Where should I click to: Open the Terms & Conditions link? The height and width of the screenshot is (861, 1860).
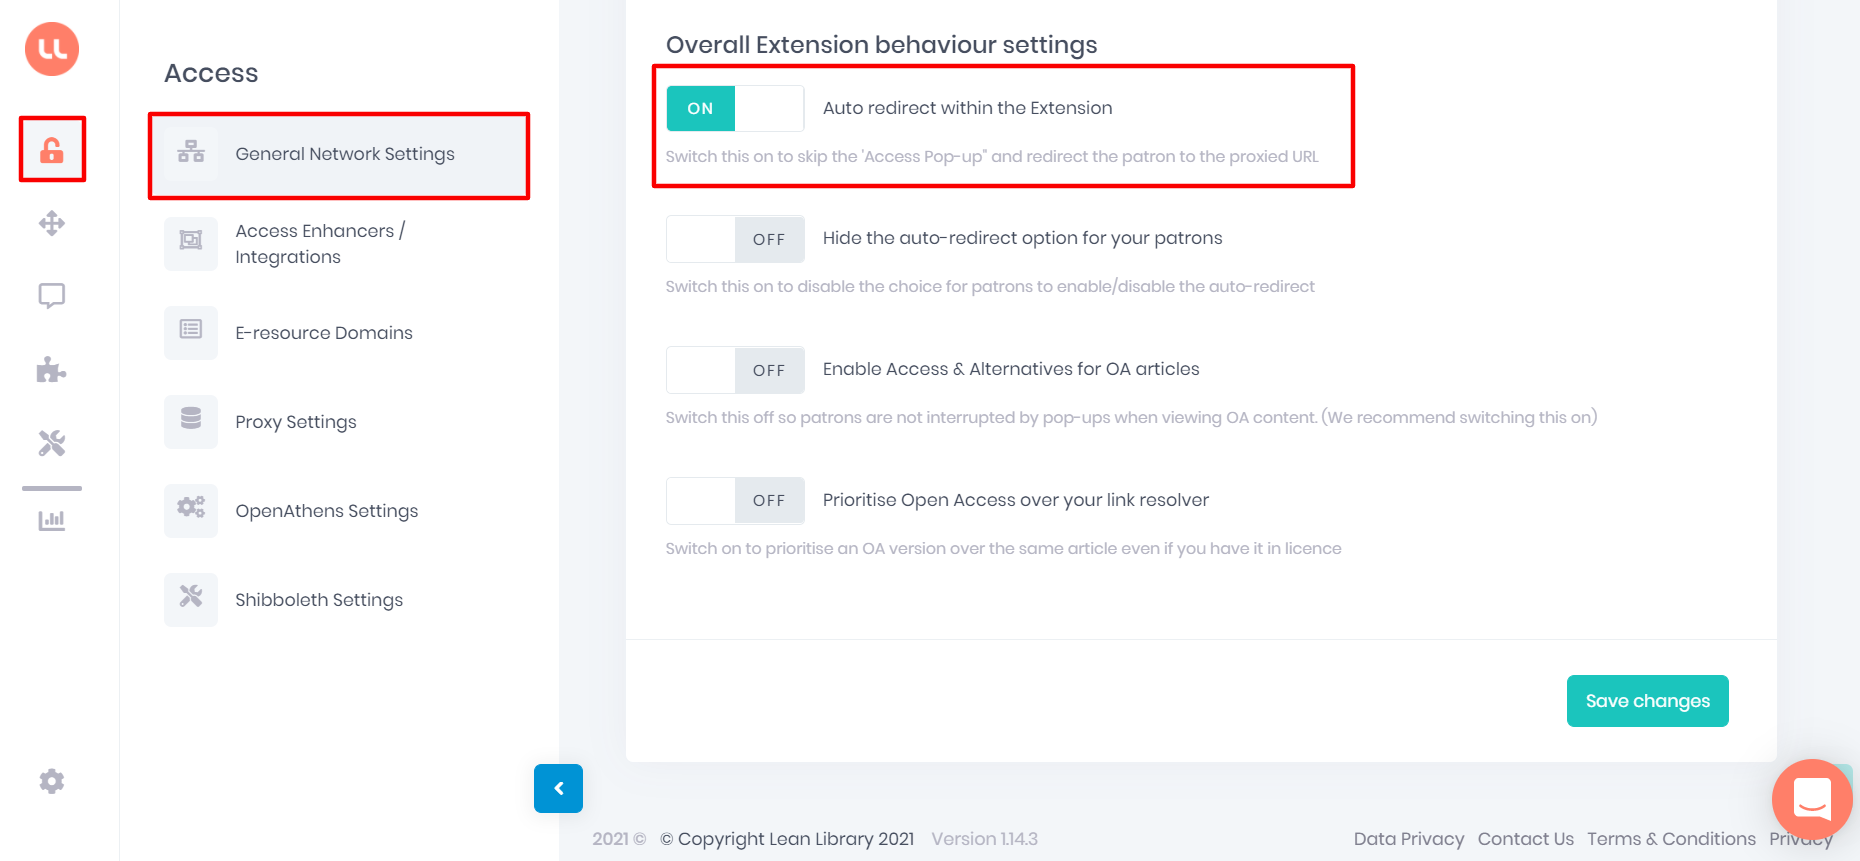pos(1671,839)
